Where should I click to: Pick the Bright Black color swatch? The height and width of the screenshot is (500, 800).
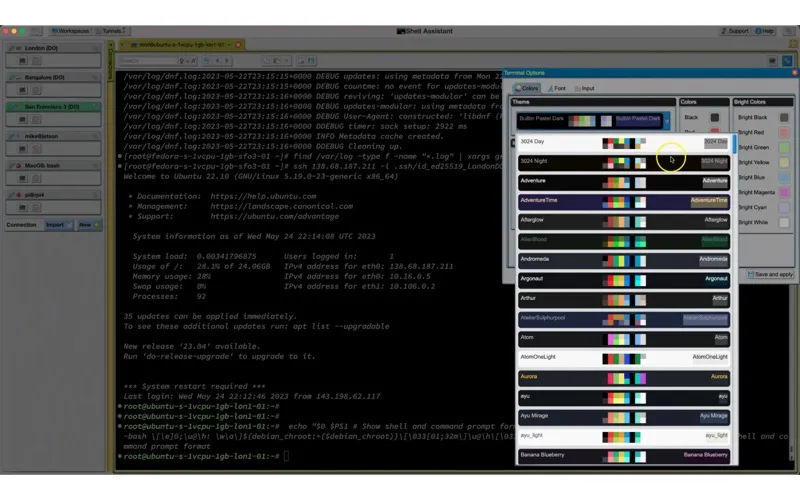click(x=784, y=117)
